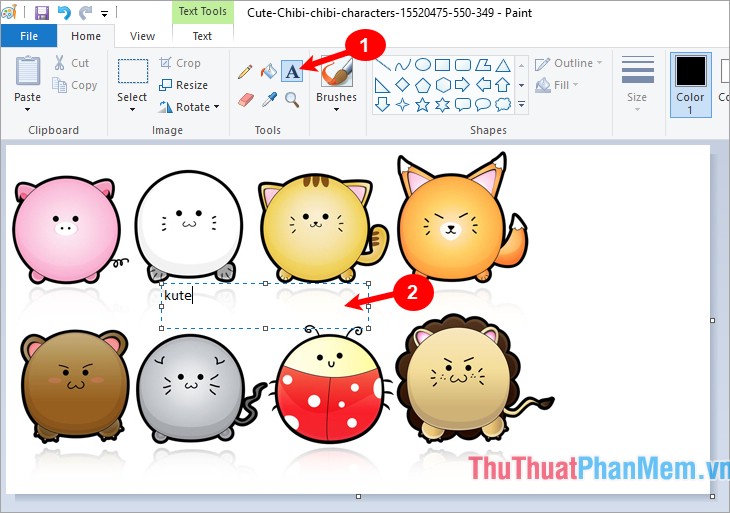Screen dimensions: 730x513
Task: Choose the Down arrow shape
Action: [382, 104]
